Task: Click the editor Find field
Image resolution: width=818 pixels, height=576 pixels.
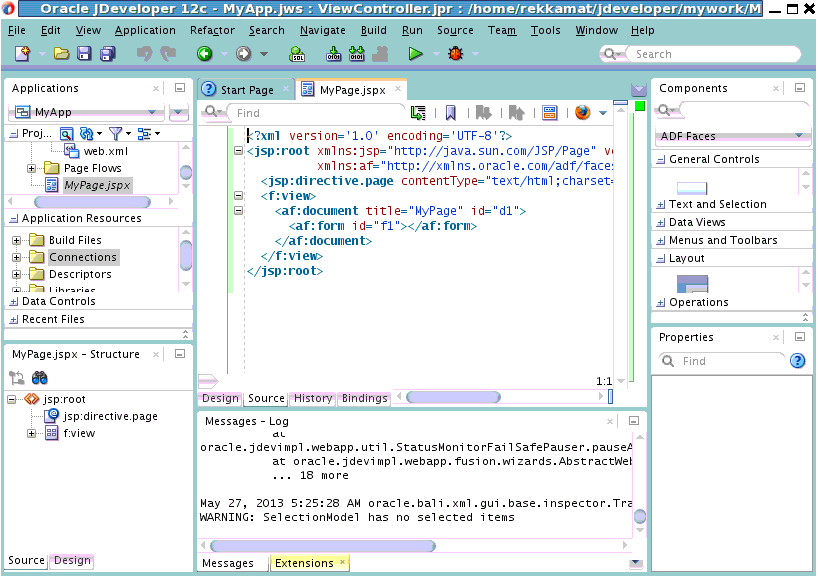Action: point(317,113)
